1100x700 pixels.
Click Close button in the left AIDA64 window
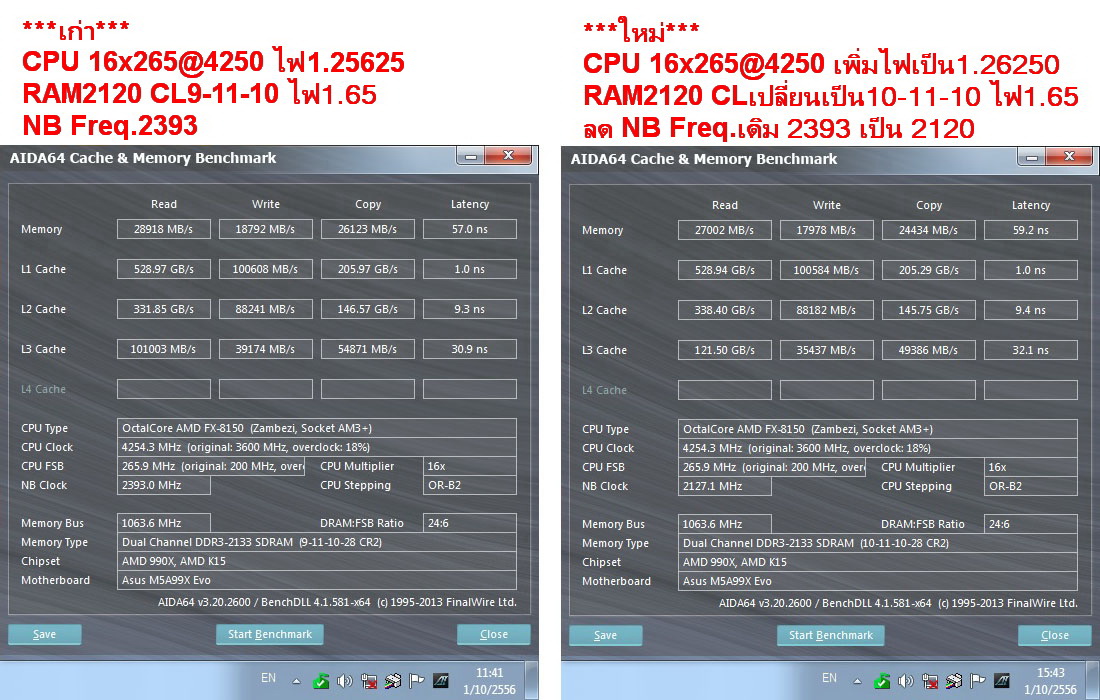[494, 634]
